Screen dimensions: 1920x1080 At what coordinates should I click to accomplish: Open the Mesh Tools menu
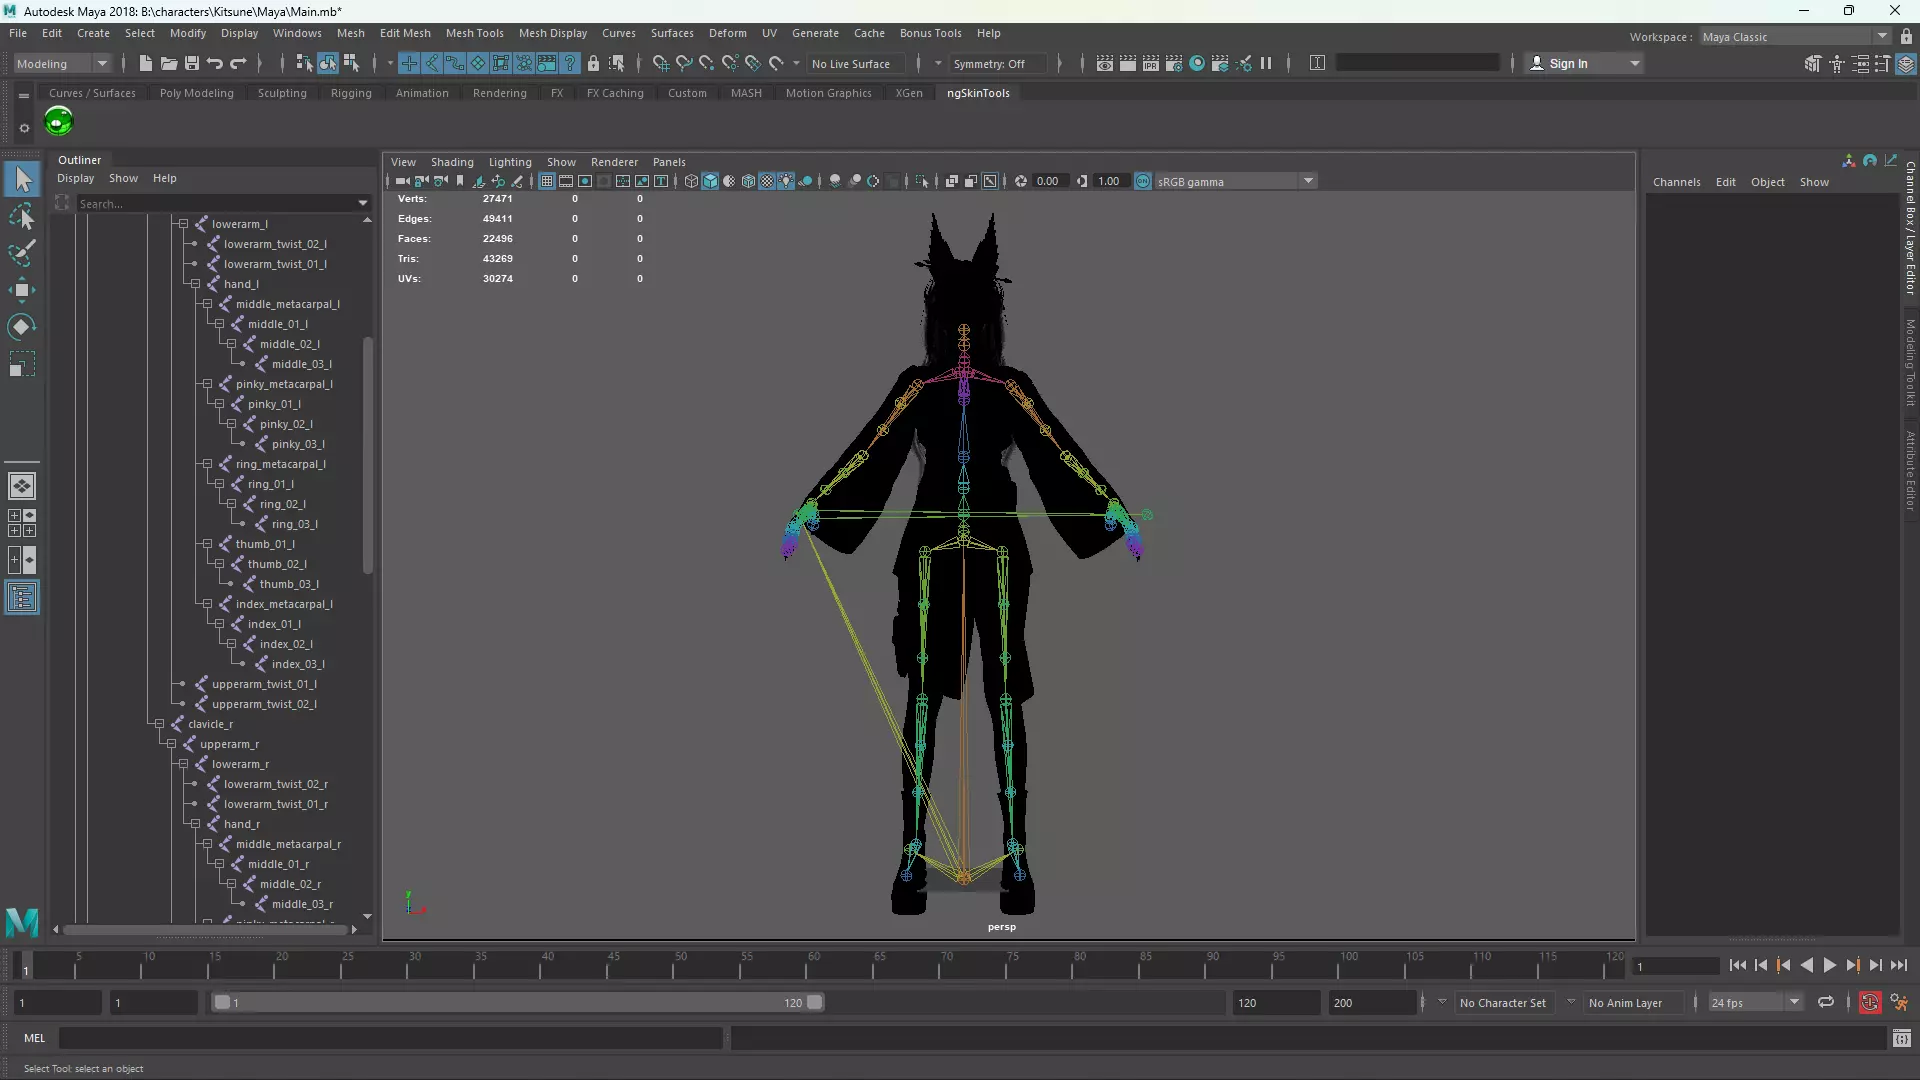(474, 33)
